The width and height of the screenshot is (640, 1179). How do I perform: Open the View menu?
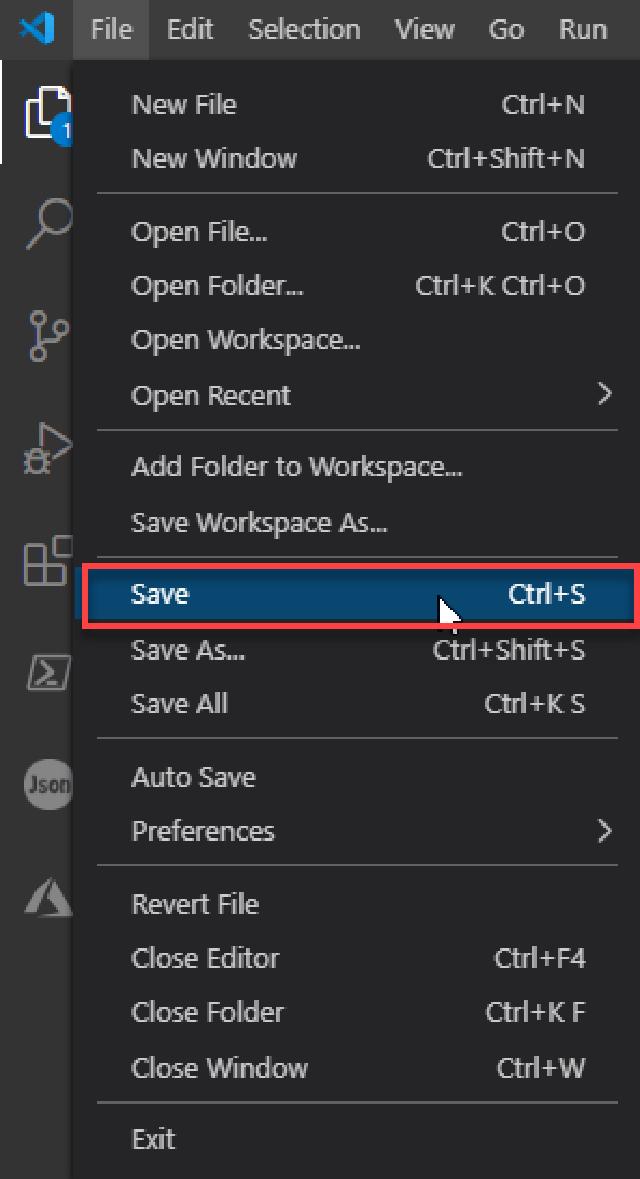[x=425, y=29]
